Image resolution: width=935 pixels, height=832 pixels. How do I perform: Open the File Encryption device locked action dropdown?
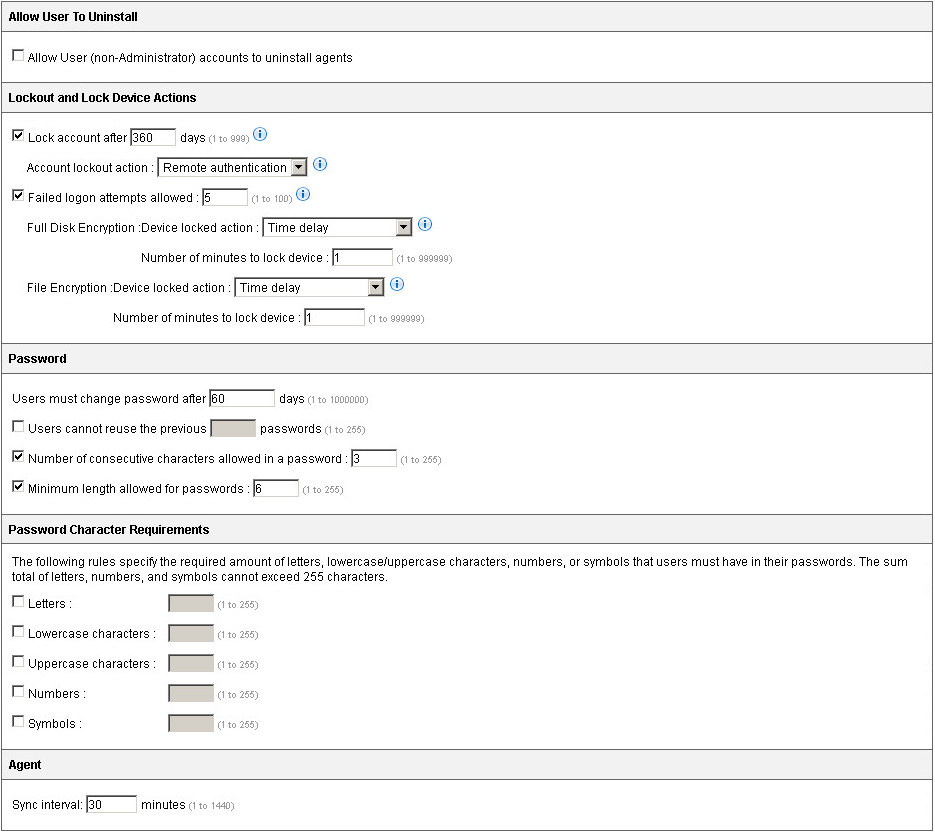375,287
